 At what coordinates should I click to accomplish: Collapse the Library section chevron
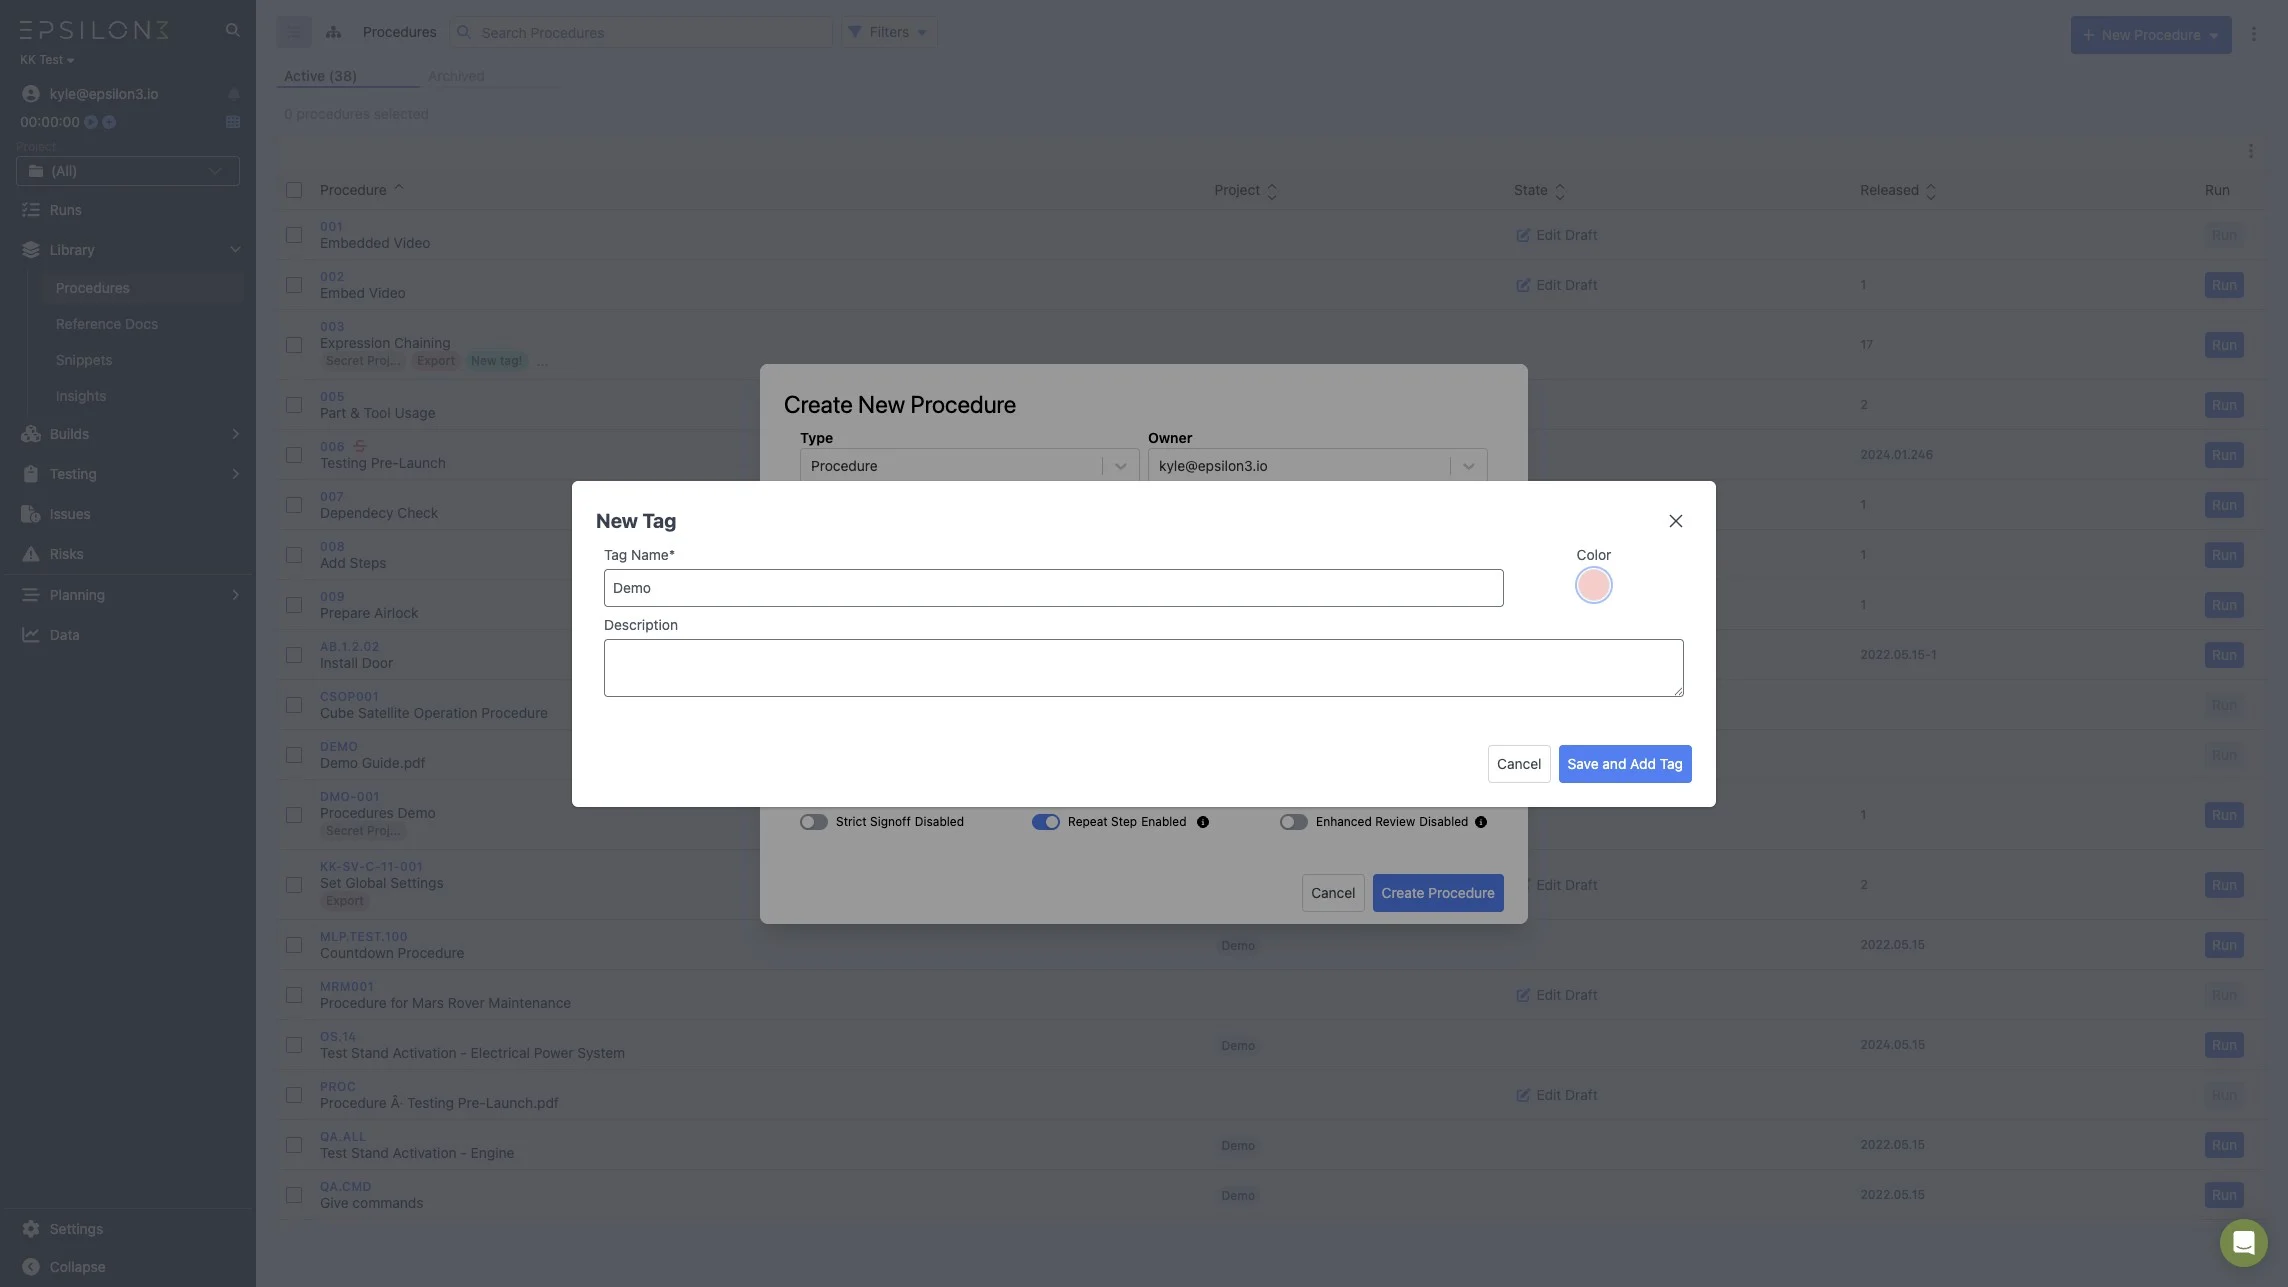coord(235,250)
